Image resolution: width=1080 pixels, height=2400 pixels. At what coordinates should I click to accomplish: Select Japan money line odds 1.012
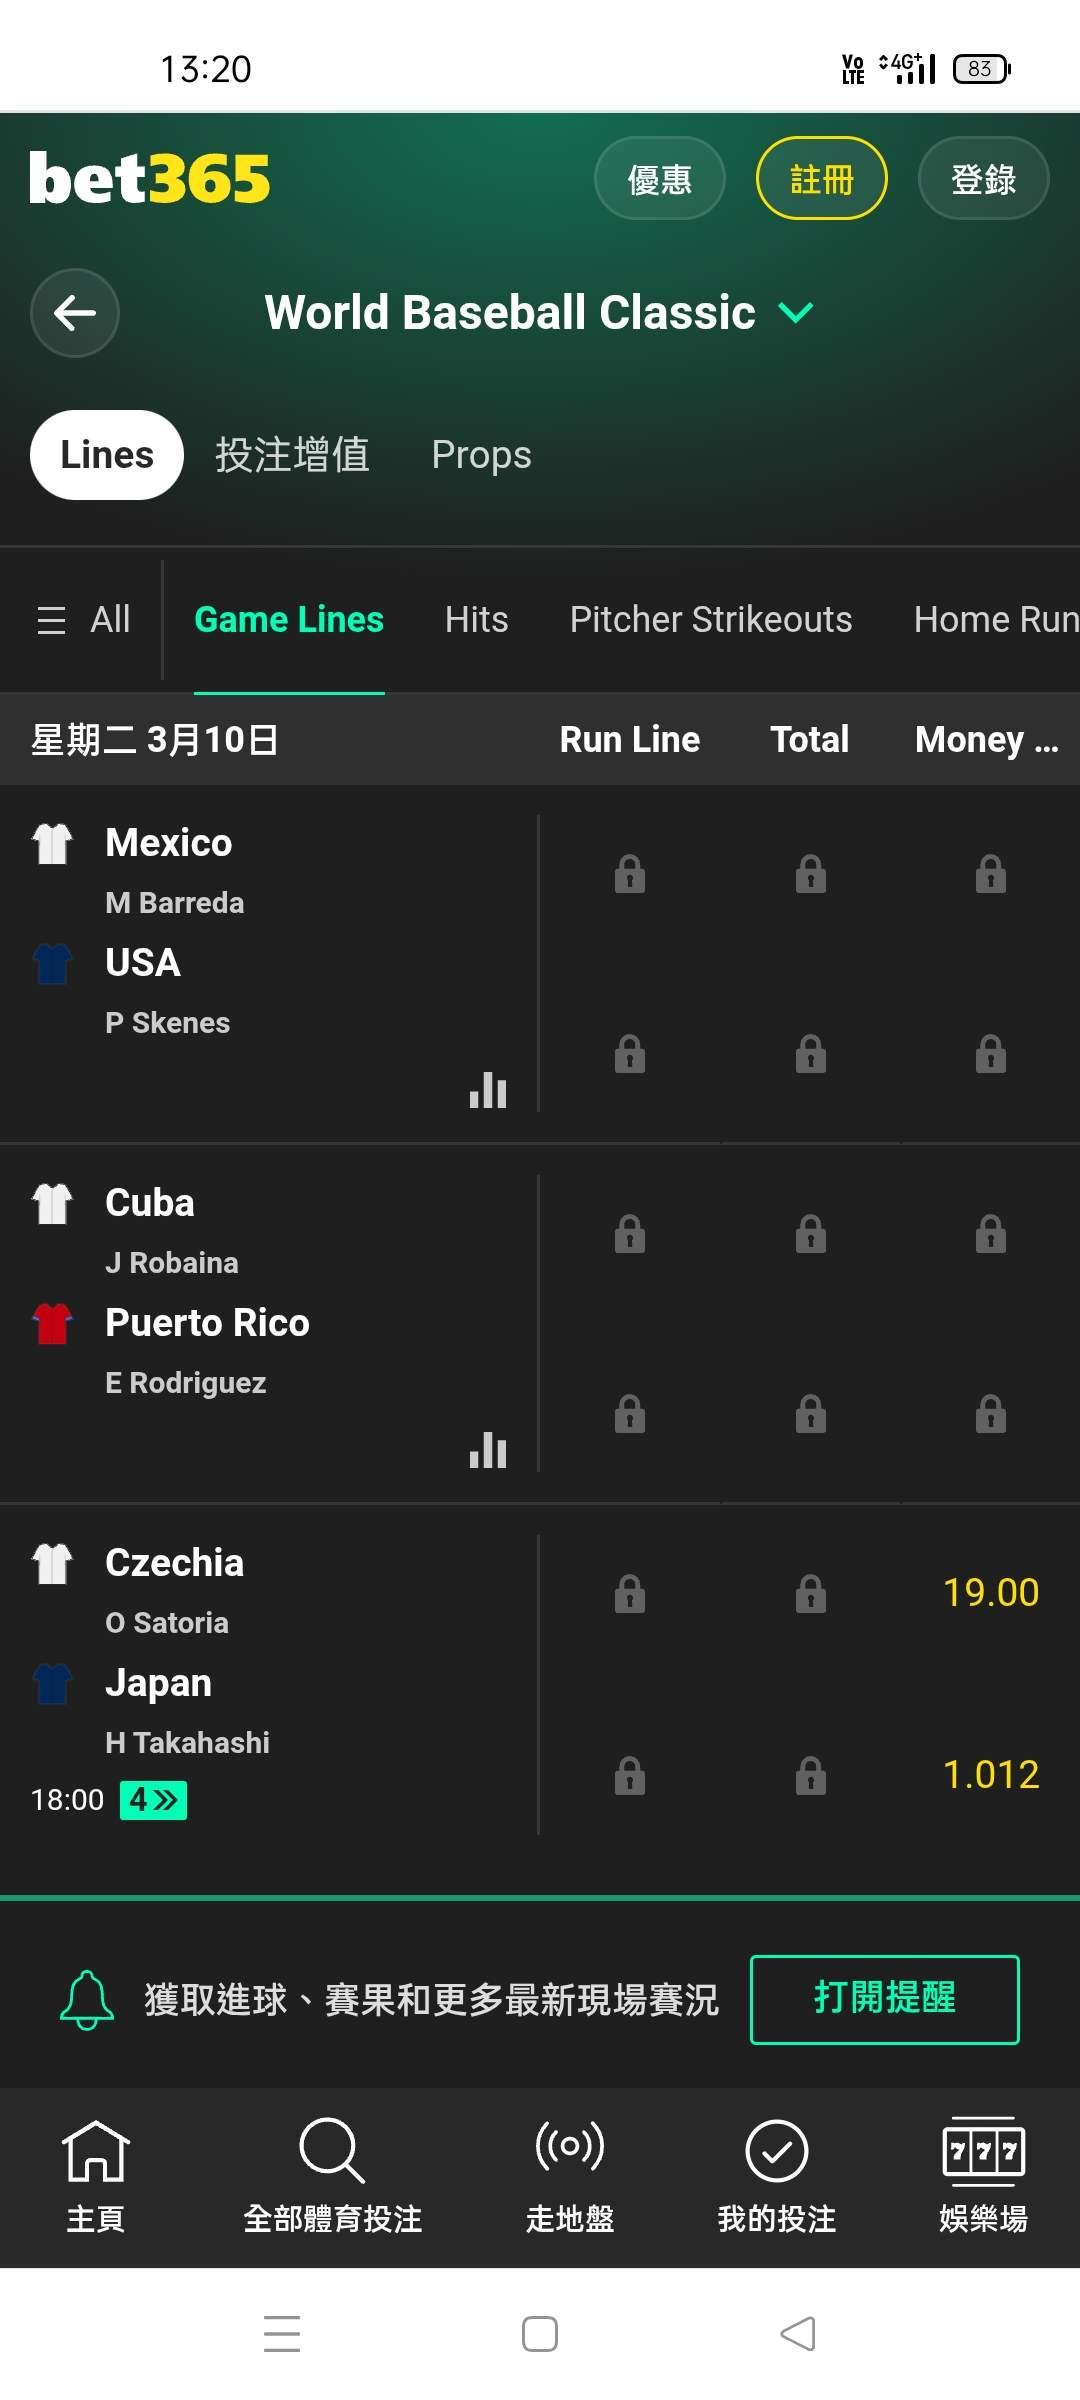[990, 1775]
